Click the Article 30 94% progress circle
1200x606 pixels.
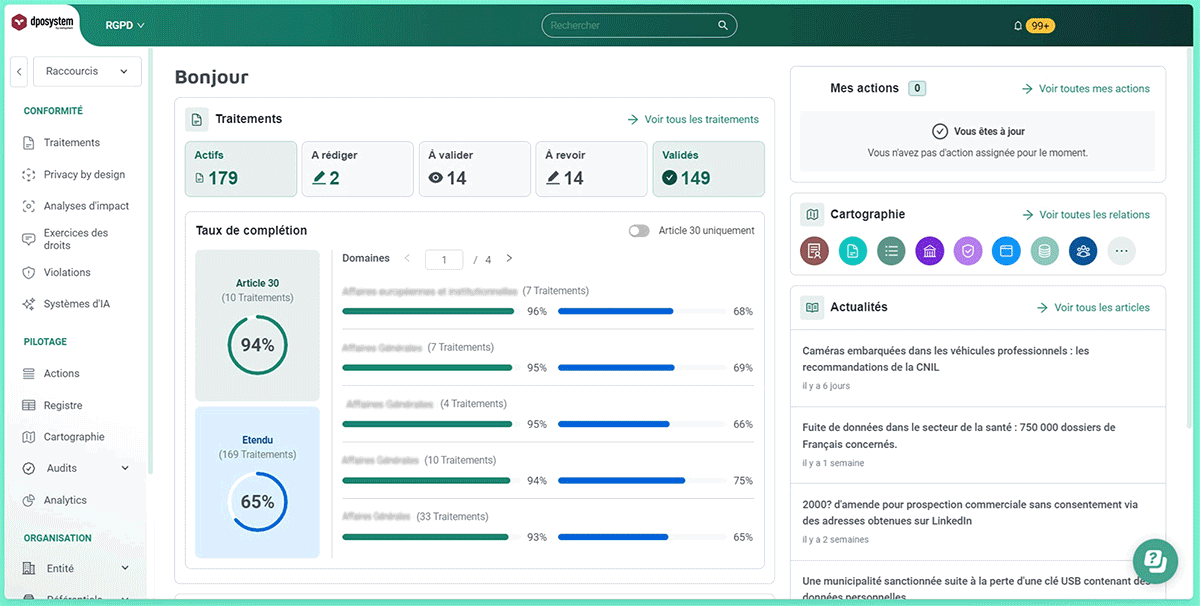[257, 344]
